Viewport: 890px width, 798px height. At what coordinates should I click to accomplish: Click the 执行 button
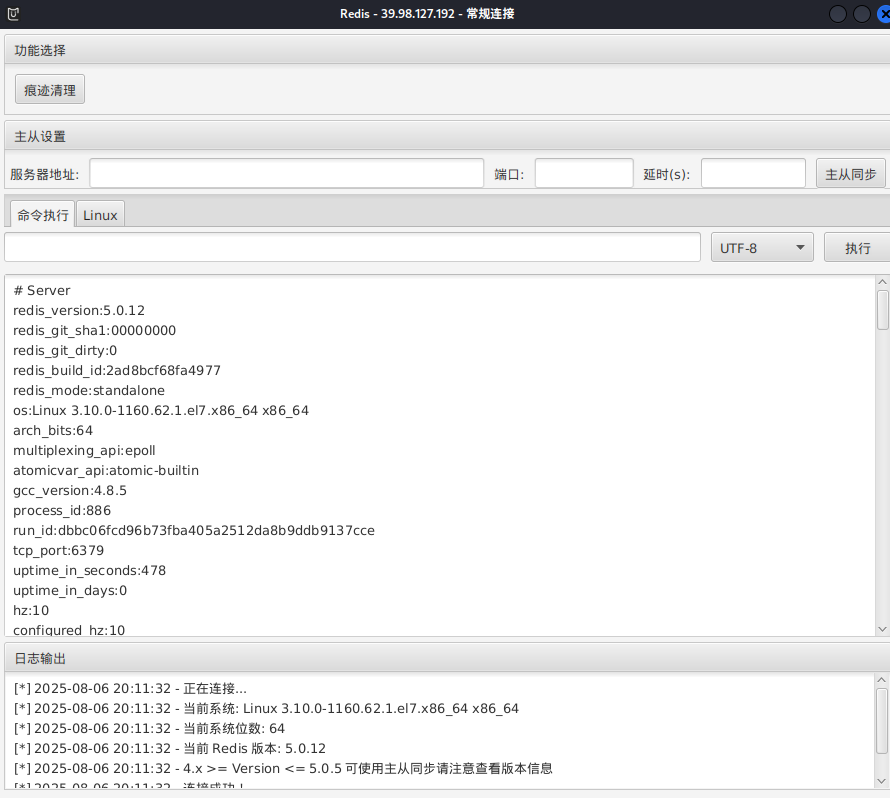(x=857, y=247)
